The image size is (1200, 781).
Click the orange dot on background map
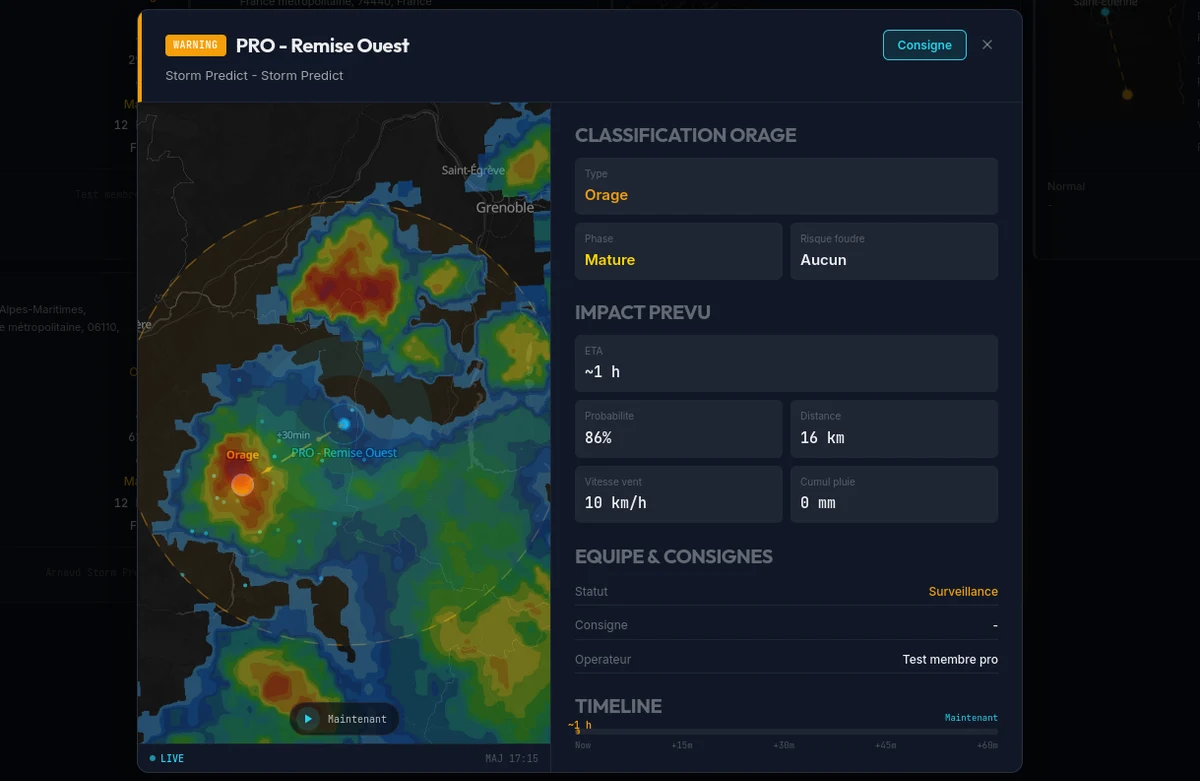coord(1127,94)
